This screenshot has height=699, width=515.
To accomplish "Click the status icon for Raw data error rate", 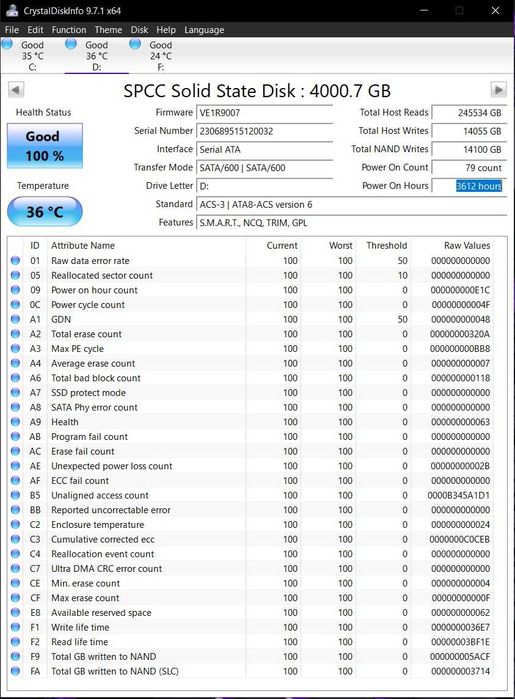I will tap(15, 260).
